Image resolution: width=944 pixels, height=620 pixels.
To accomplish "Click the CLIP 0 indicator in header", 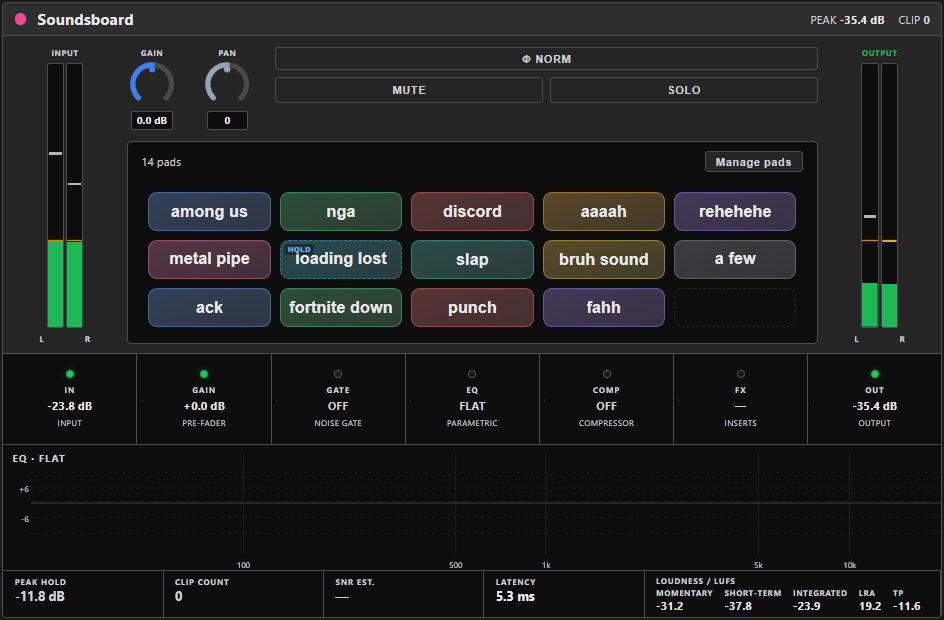I will pyautogui.click(x=914, y=20).
